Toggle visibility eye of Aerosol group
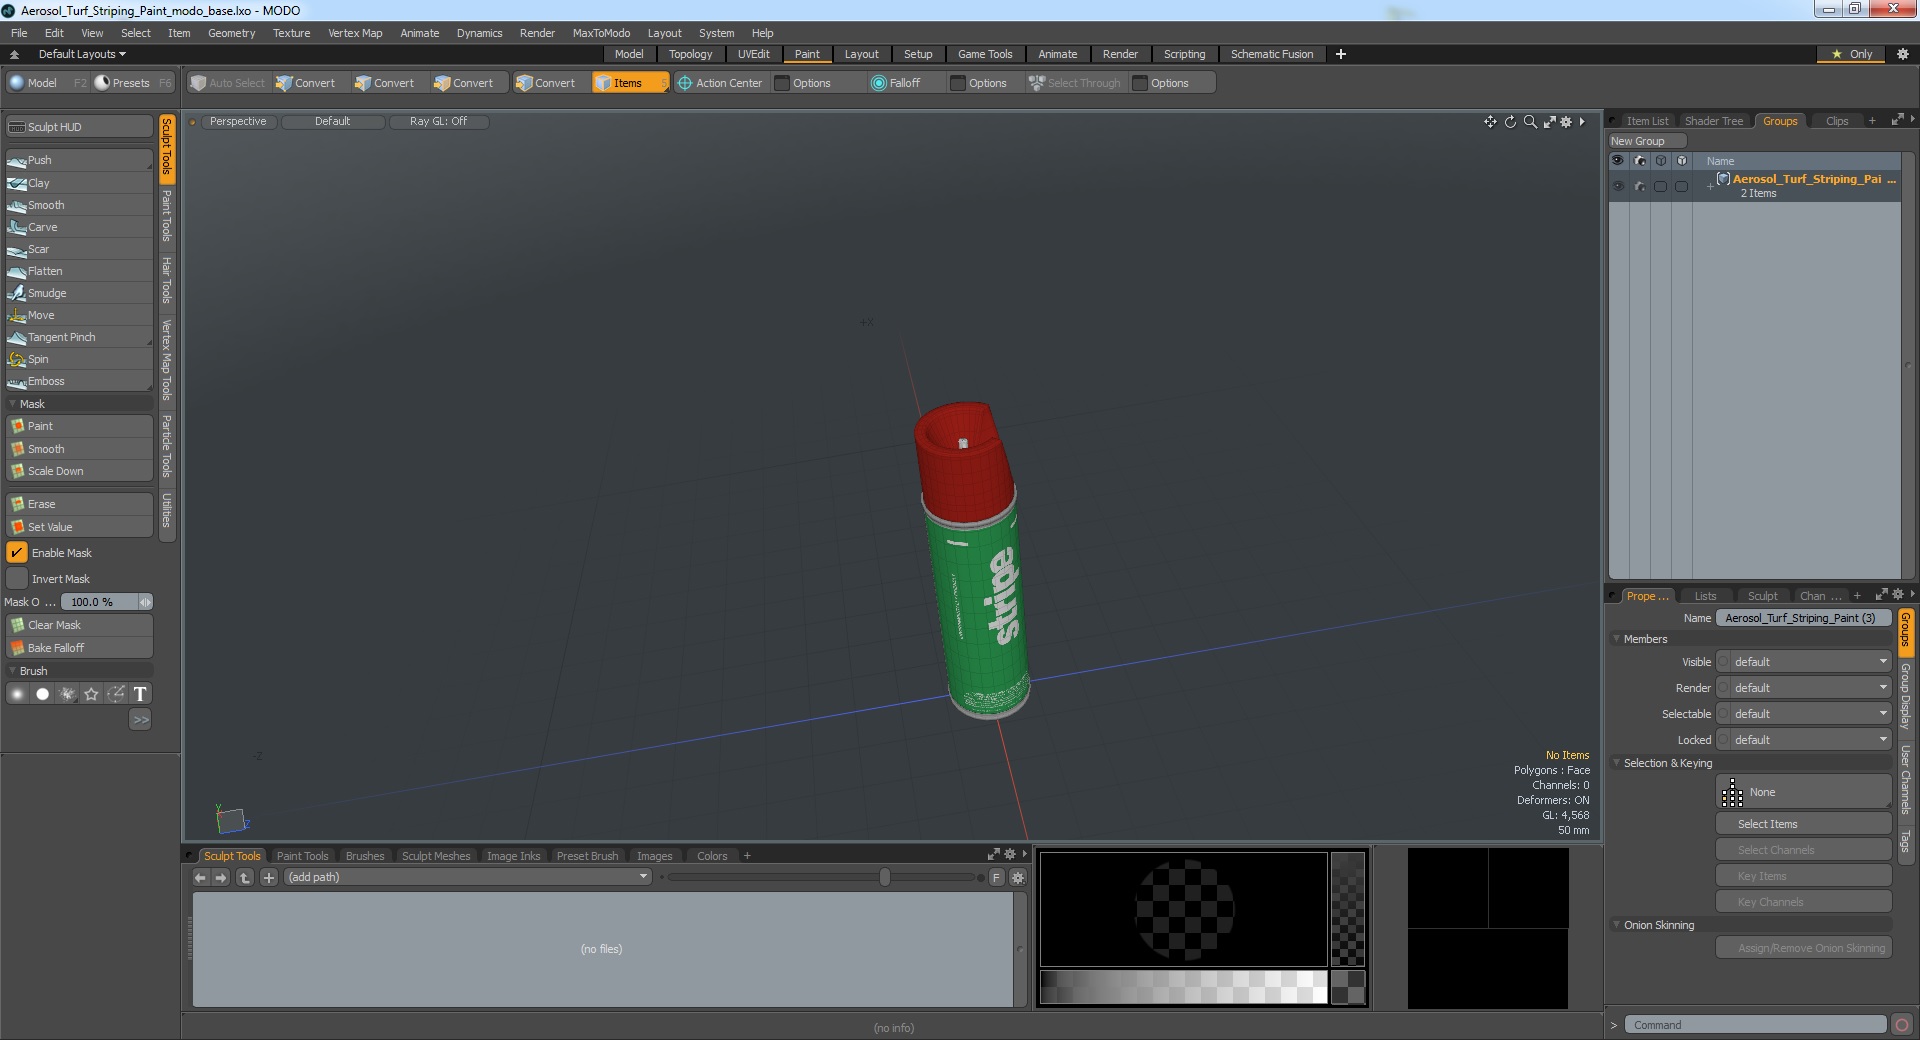This screenshot has width=1920, height=1040. (x=1618, y=186)
